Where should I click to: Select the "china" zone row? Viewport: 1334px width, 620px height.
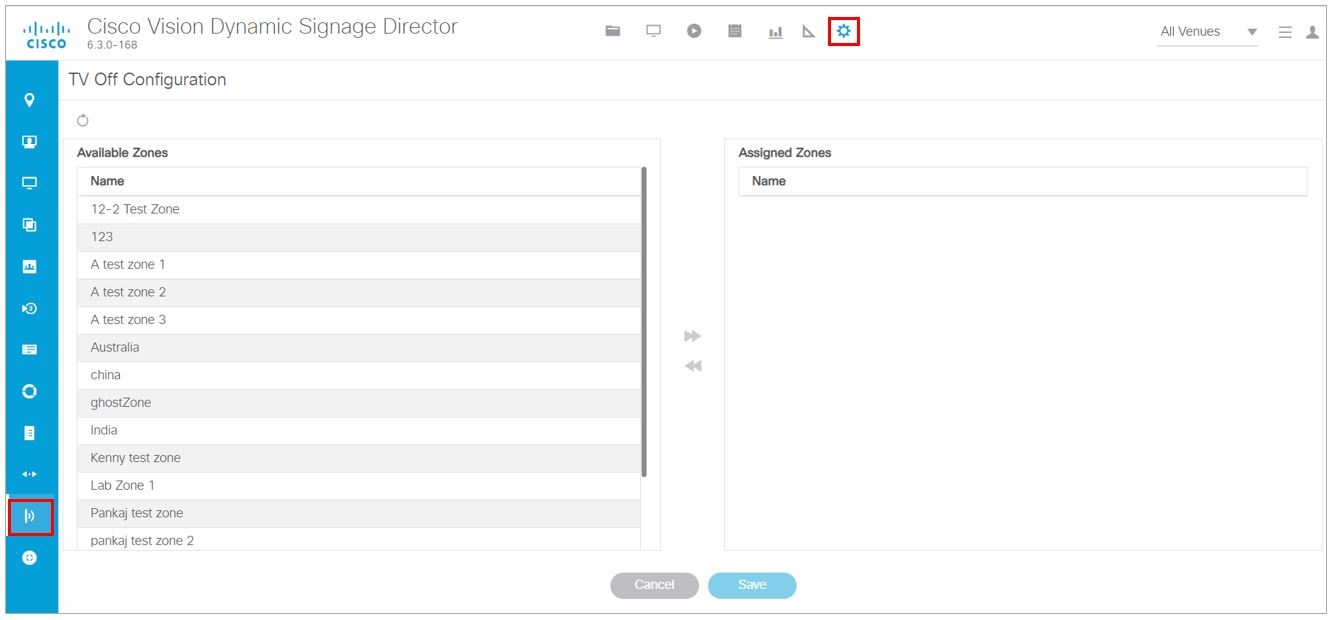[x=359, y=375]
